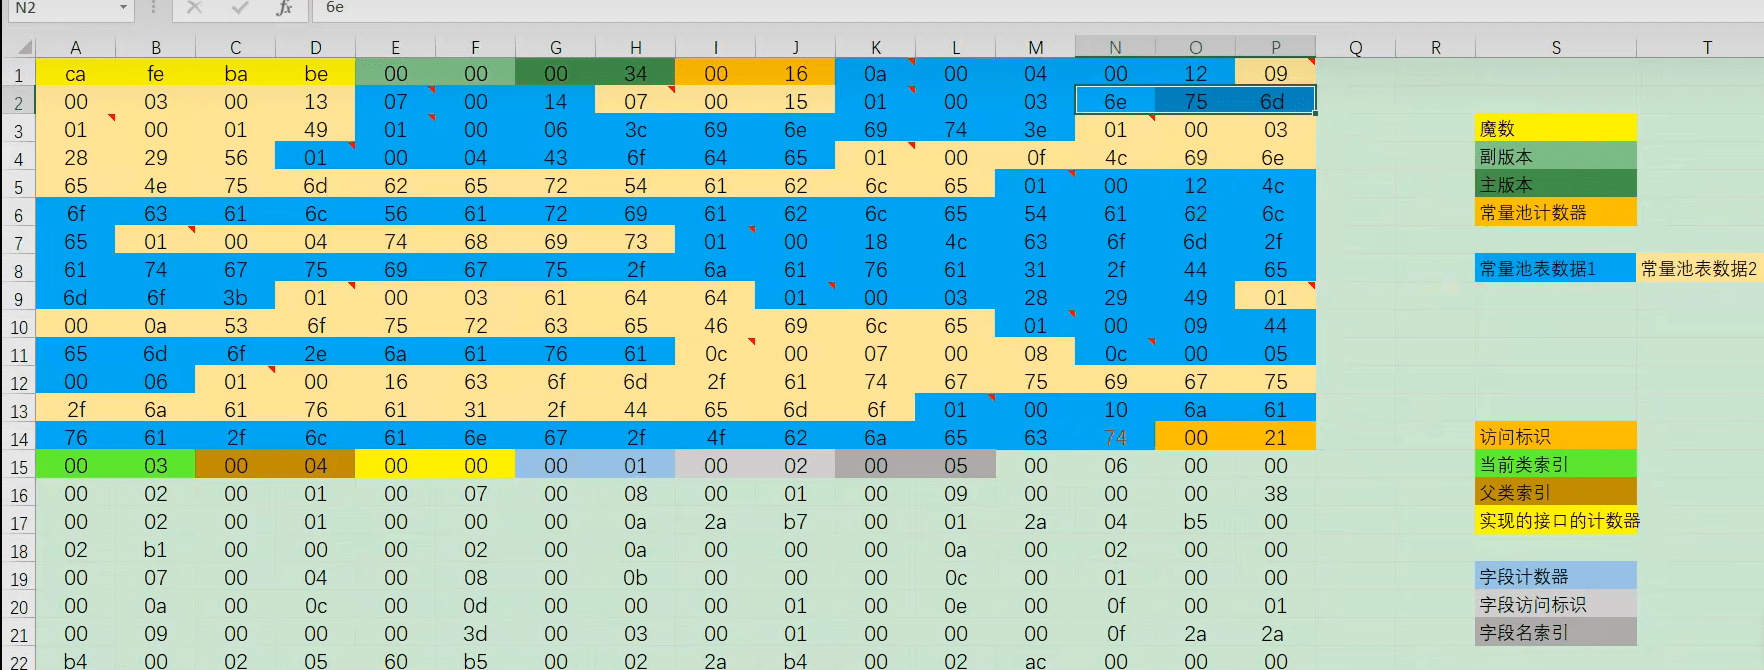The height and width of the screenshot is (670, 1764).
Task: Select the row 1 header
Action: click(18, 75)
